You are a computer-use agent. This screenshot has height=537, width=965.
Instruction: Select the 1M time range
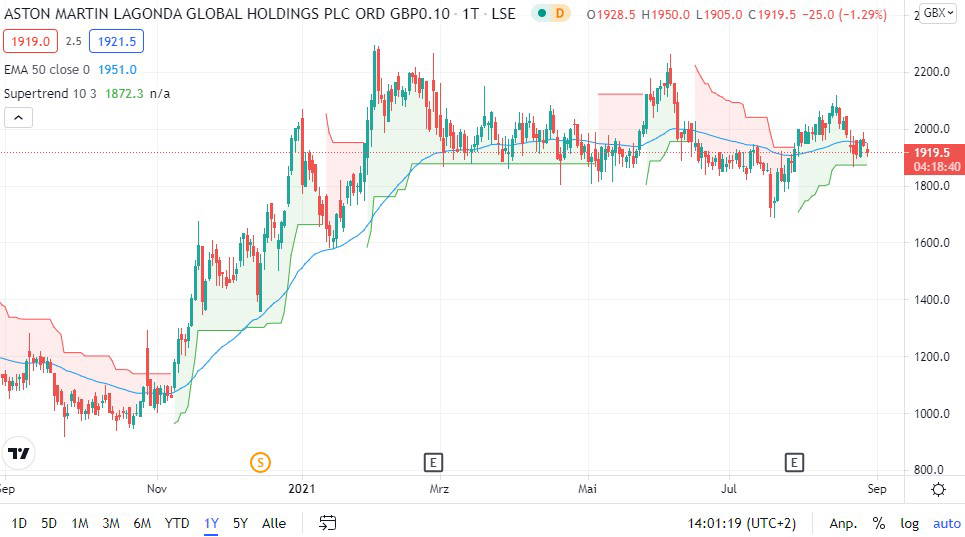pos(80,523)
